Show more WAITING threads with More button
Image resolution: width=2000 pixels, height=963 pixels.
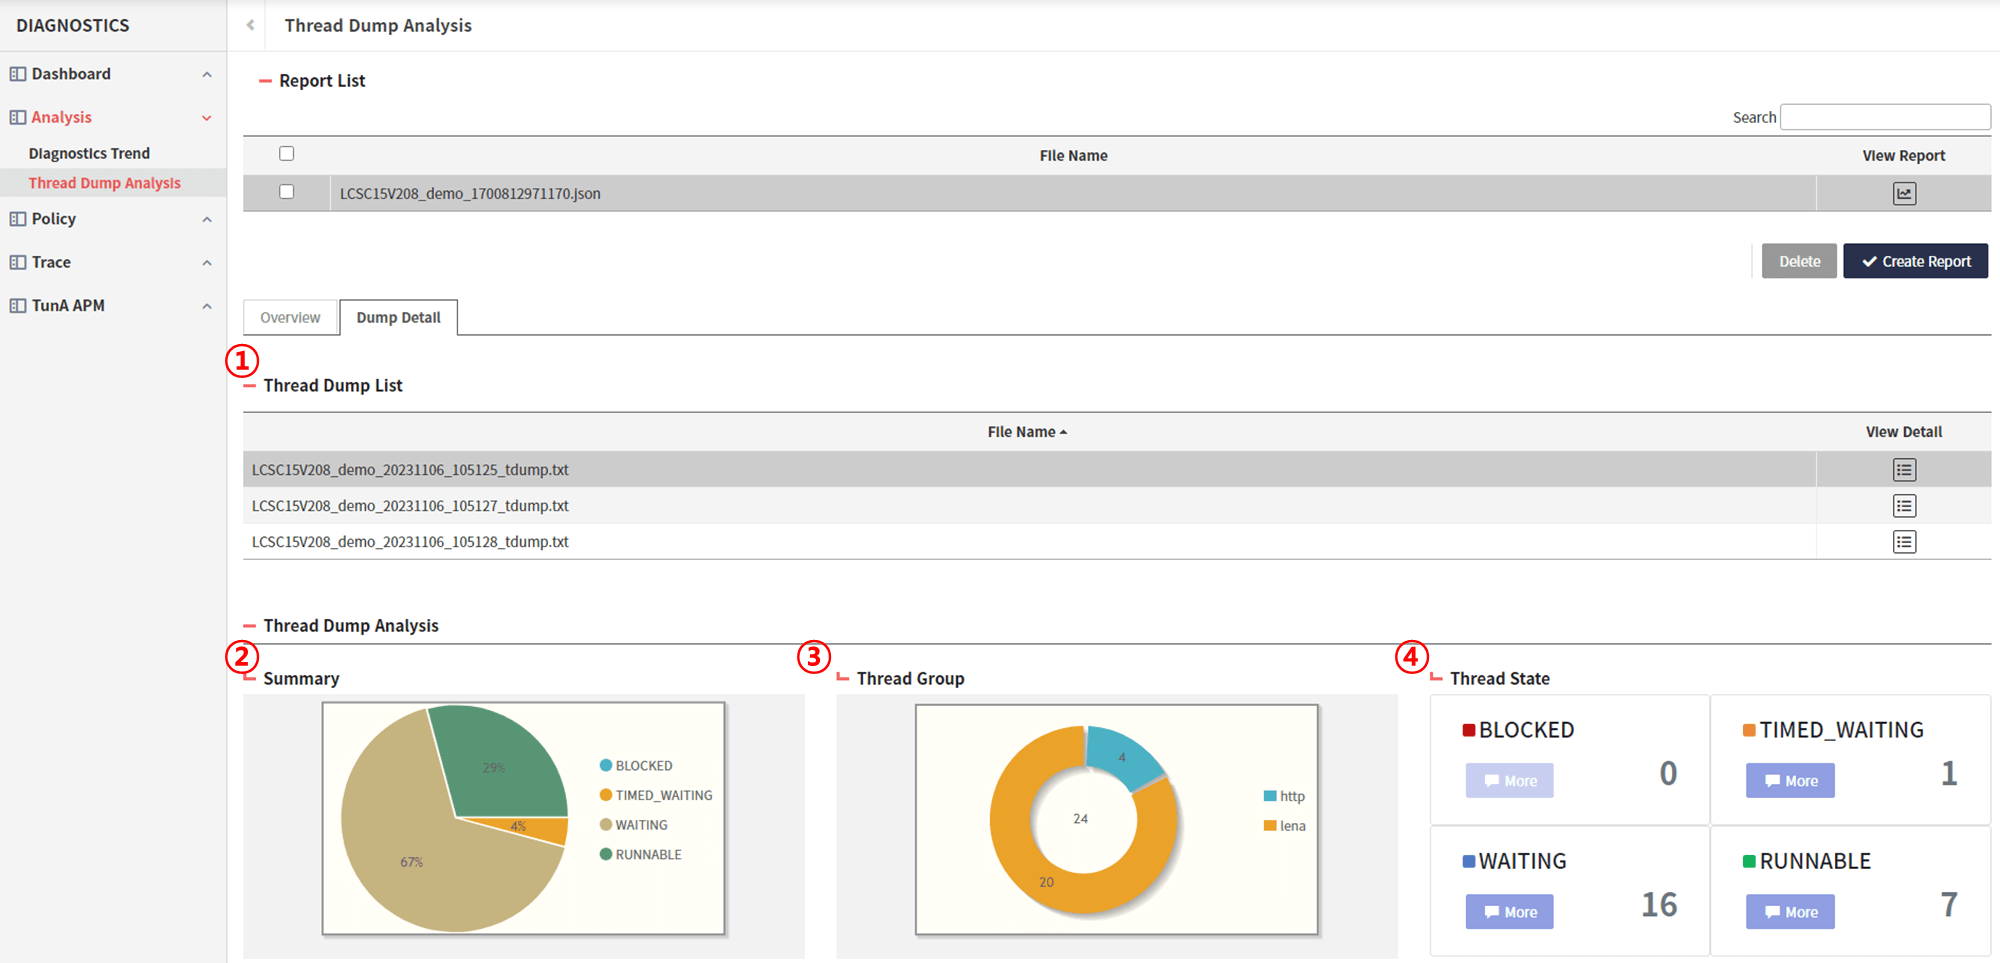(1508, 911)
